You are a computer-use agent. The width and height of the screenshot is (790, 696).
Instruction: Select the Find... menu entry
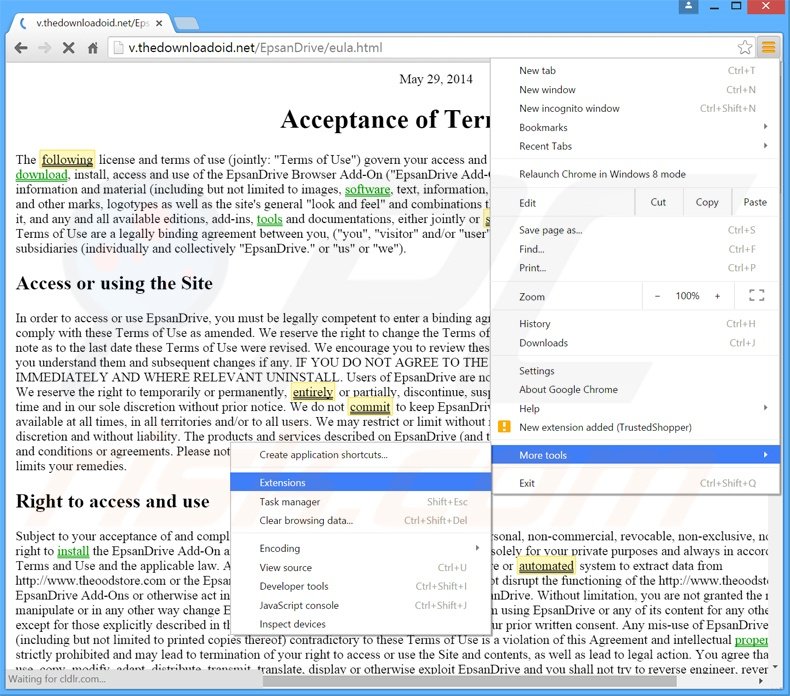tap(635, 249)
